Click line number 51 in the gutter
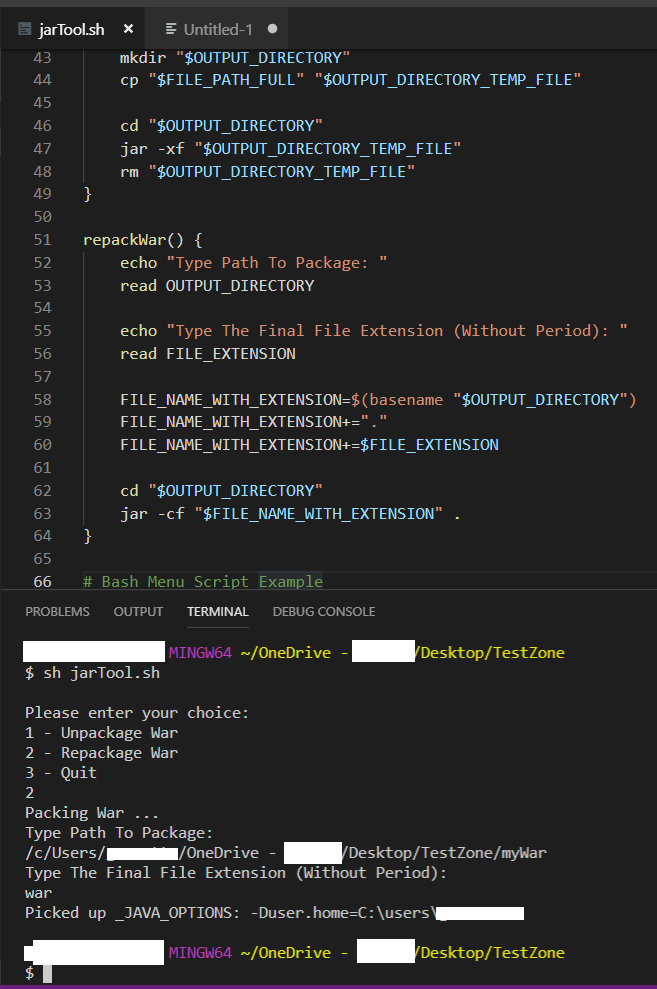This screenshot has height=989, width=657. (x=42, y=240)
